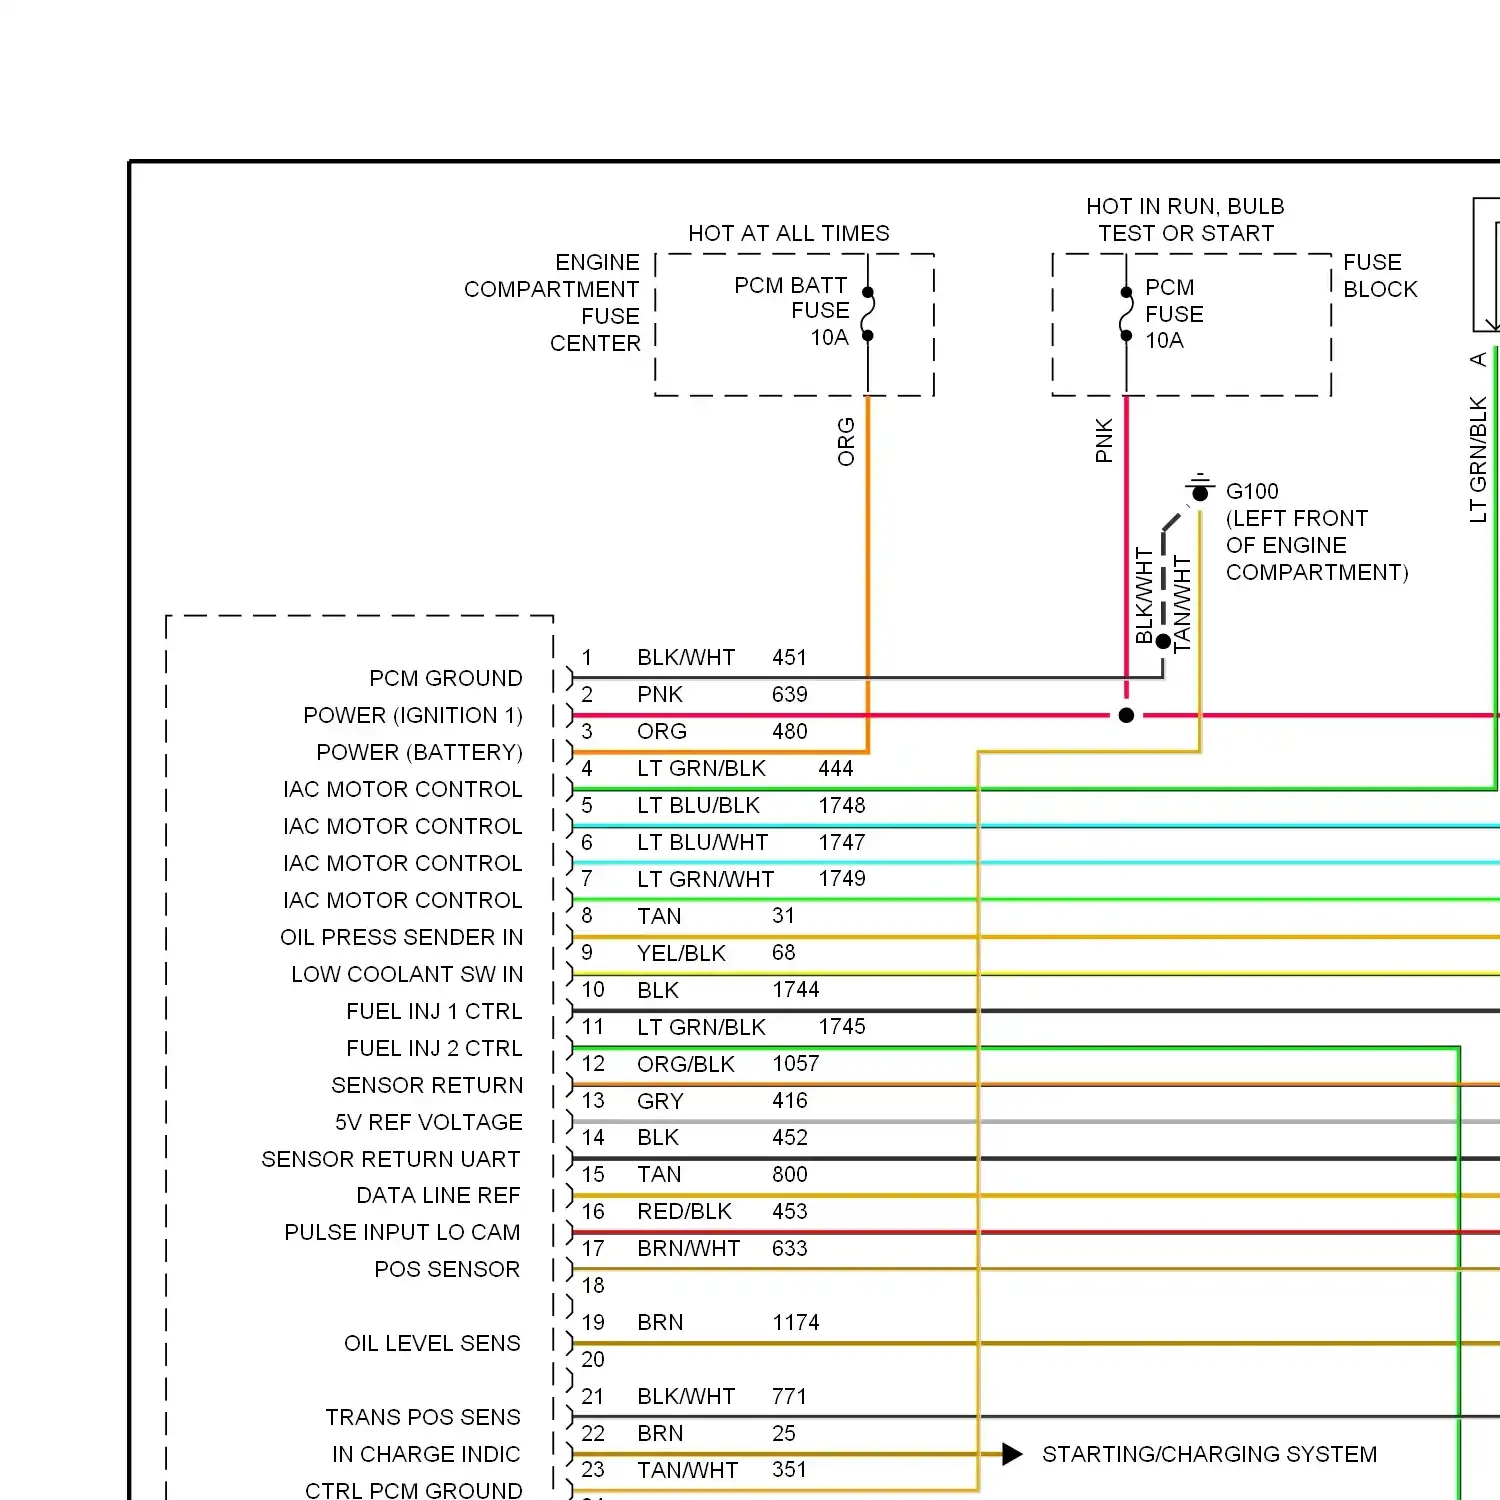
Task: Select the LT GRN/WHT wire color label
Action: pyautogui.click(x=705, y=879)
